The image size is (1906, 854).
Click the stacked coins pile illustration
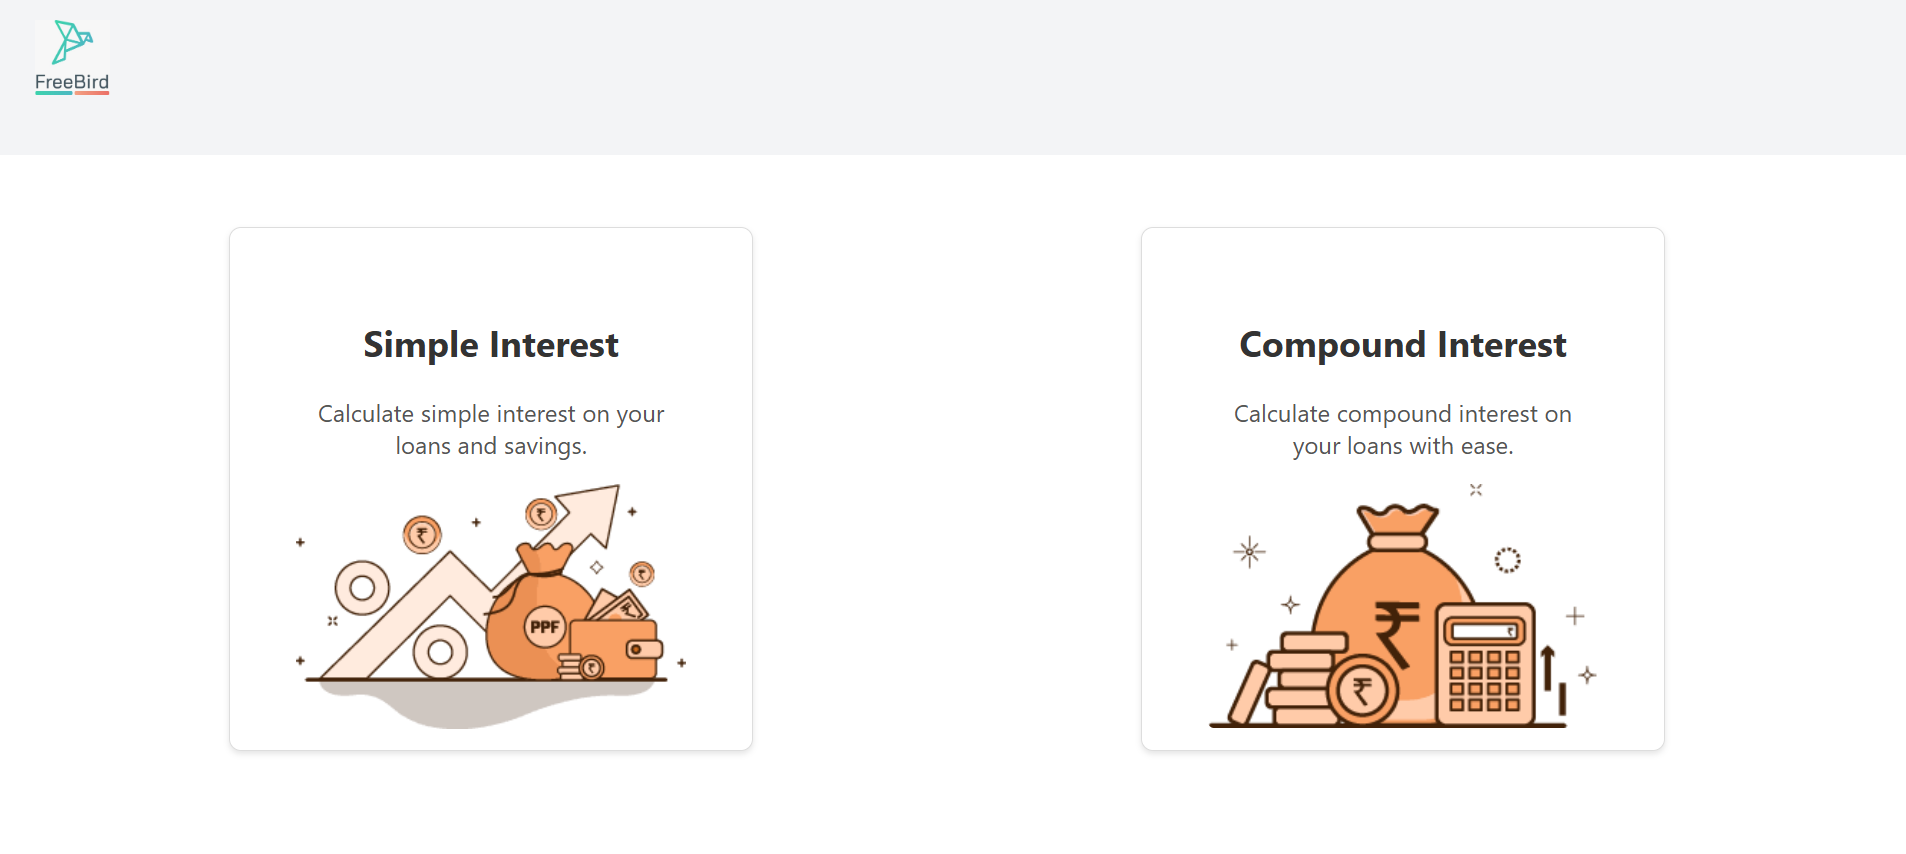point(1300,680)
